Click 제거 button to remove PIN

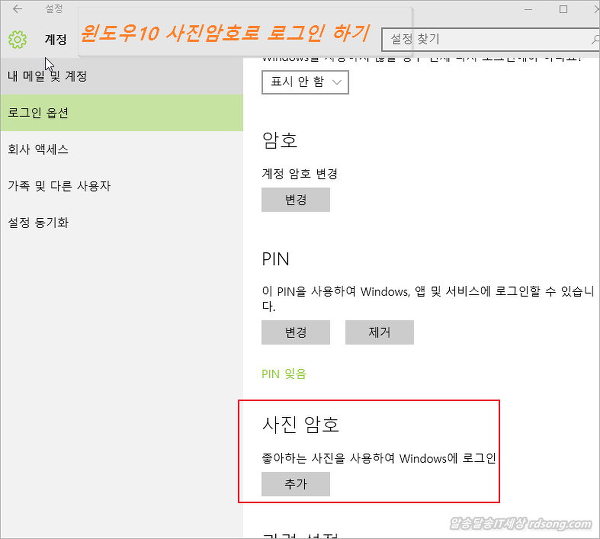379,332
